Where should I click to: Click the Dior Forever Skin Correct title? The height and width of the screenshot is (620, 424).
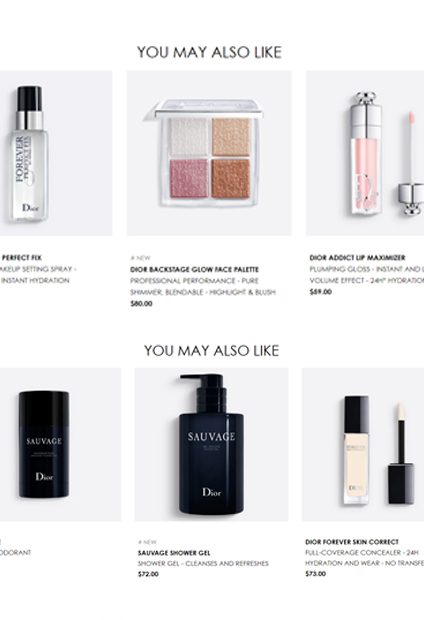352,542
